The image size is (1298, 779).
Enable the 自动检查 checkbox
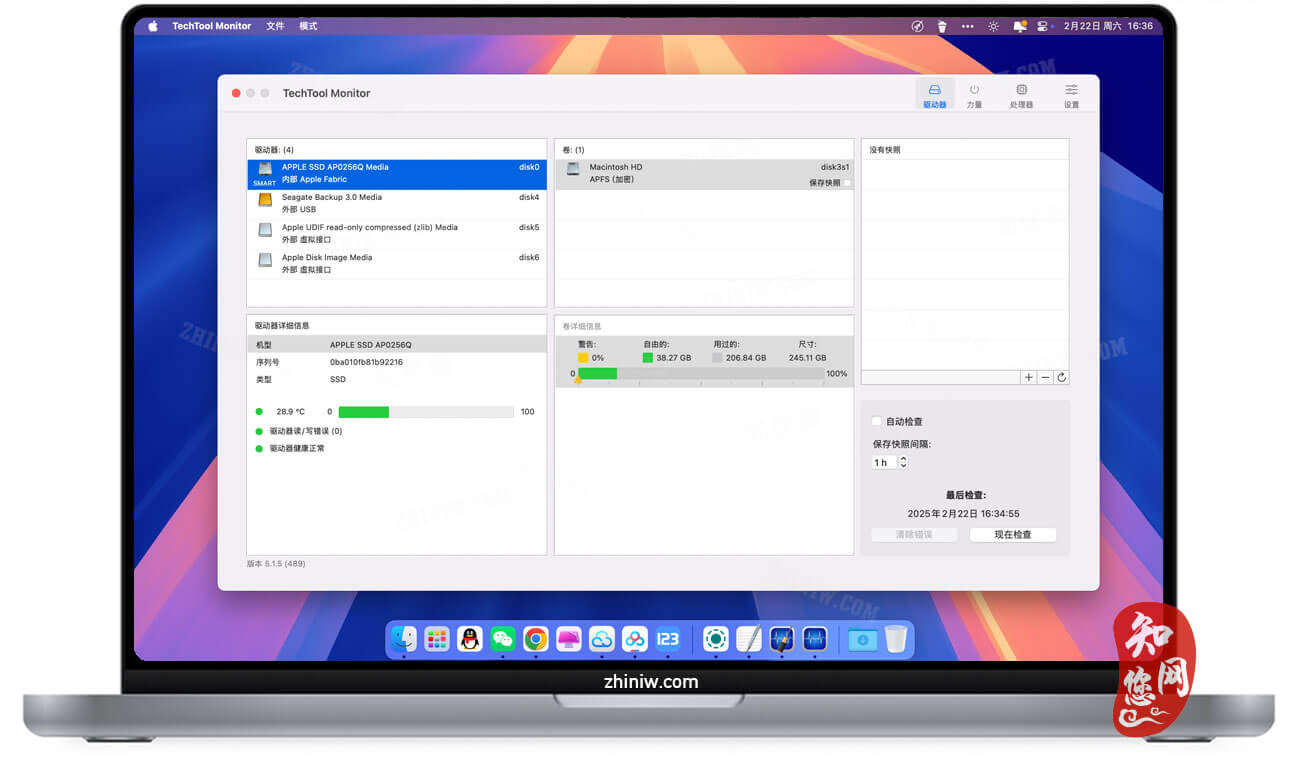coord(876,421)
